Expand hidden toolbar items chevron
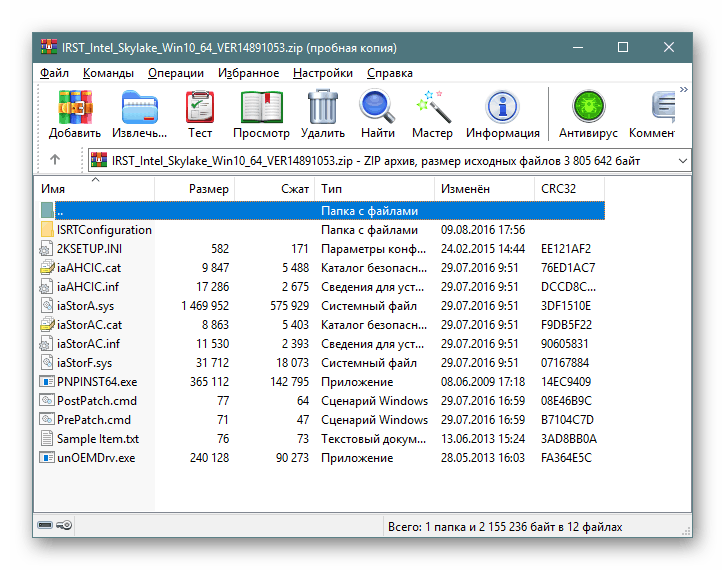Image resolution: width=725 pixels, height=570 pixels. (x=683, y=89)
